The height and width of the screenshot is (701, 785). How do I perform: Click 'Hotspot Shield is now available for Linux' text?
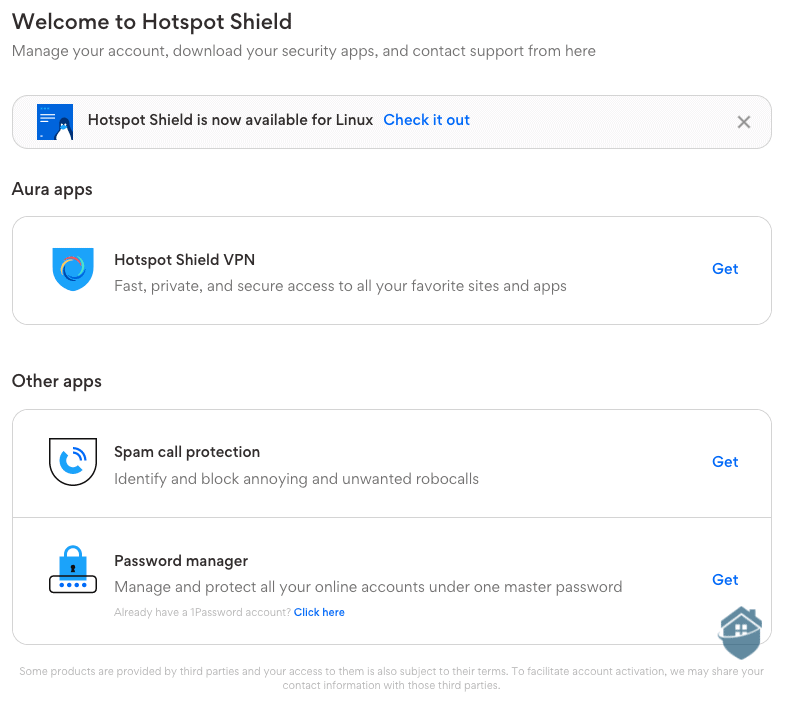tap(230, 120)
